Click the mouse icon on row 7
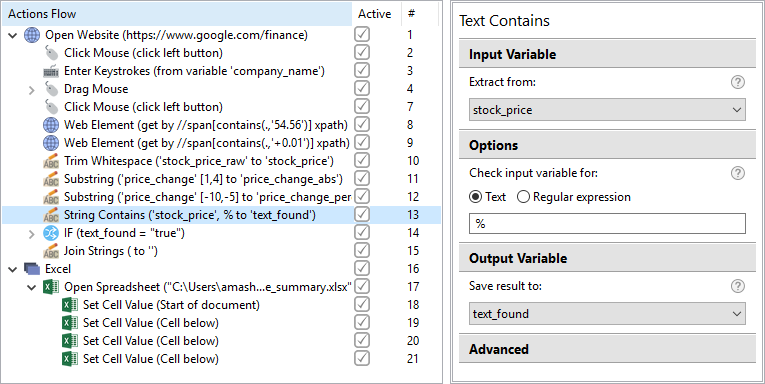765x384 pixels. (51, 107)
